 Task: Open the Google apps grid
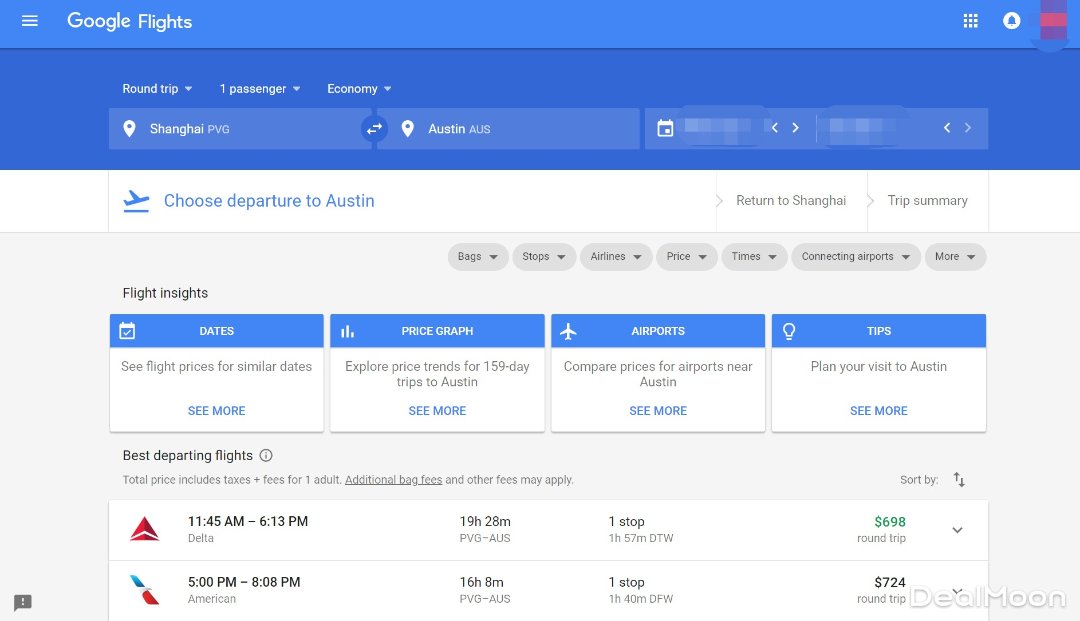point(970,21)
